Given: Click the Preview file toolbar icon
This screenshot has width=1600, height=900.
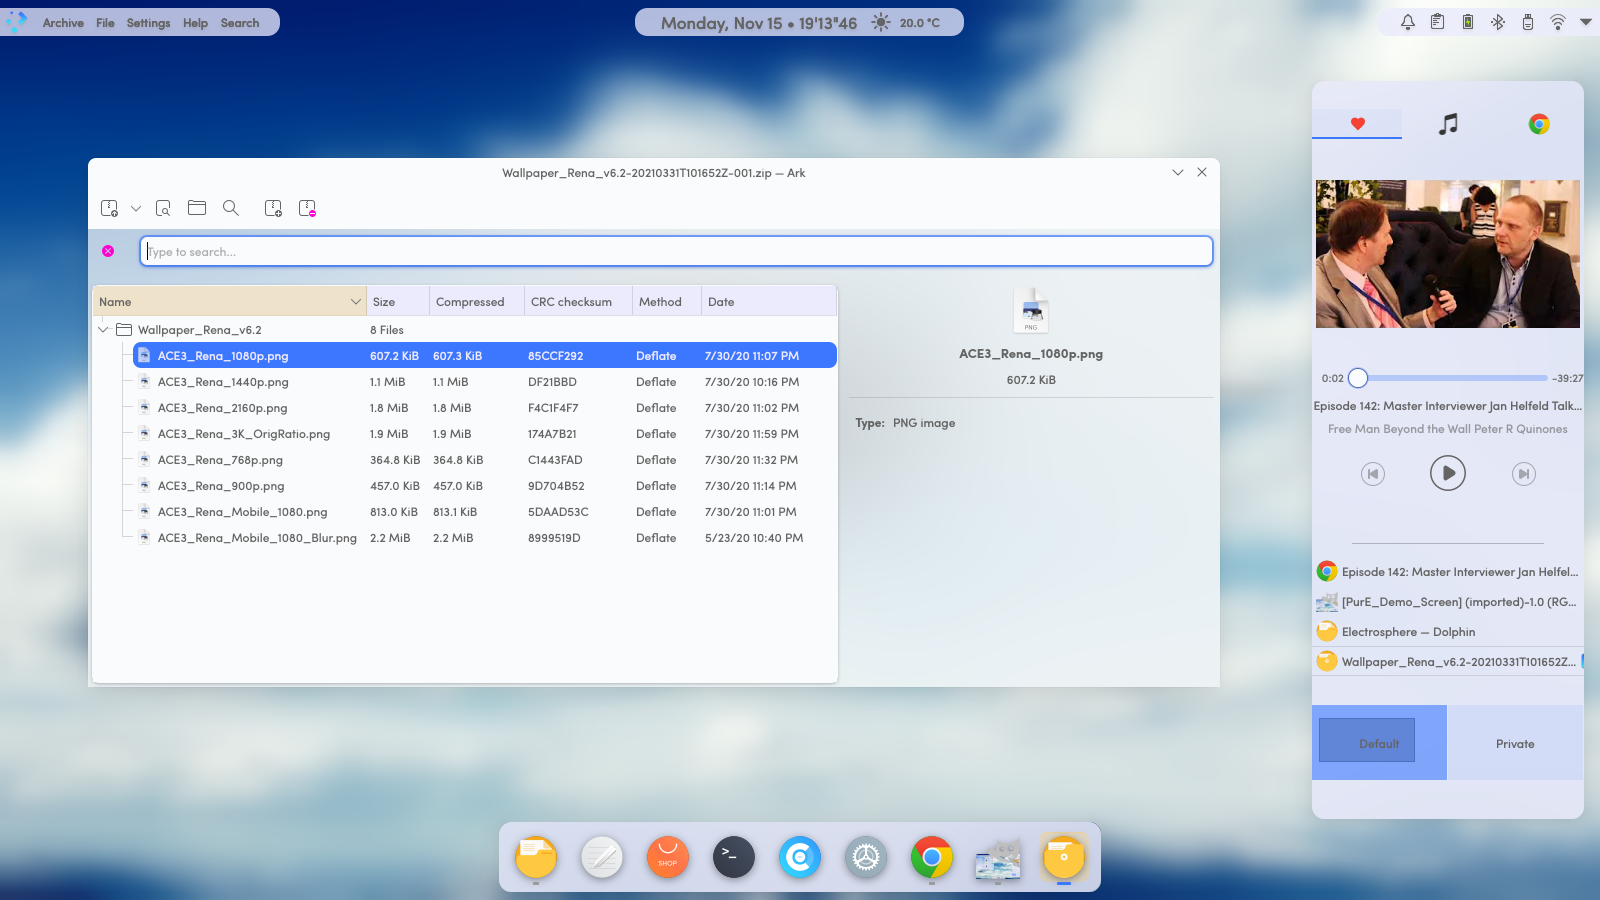Looking at the screenshot, I should click(163, 208).
